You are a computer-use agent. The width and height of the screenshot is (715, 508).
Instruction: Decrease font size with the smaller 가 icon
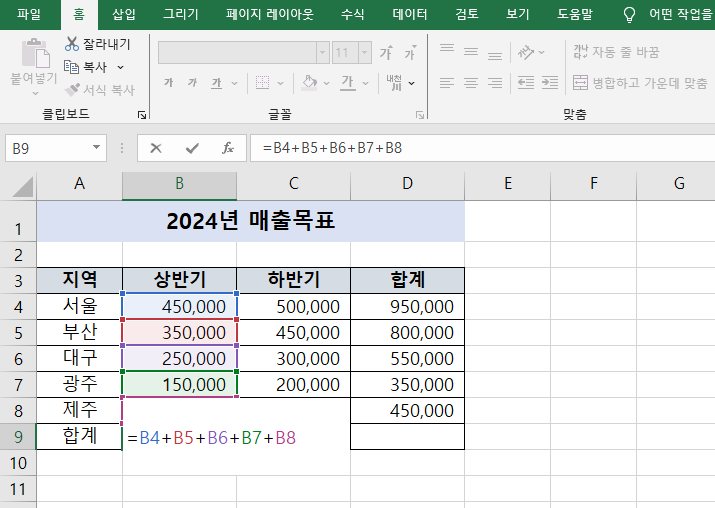410,53
